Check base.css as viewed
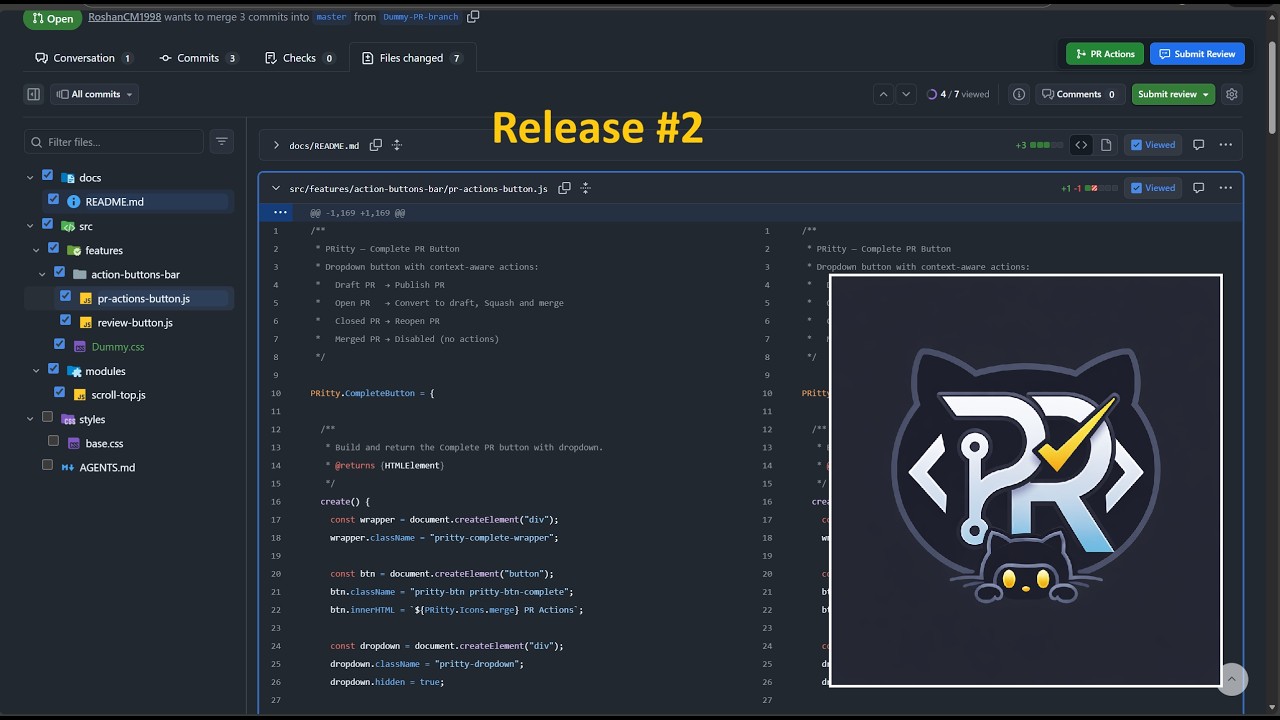This screenshot has width=1280, height=720. 53,441
